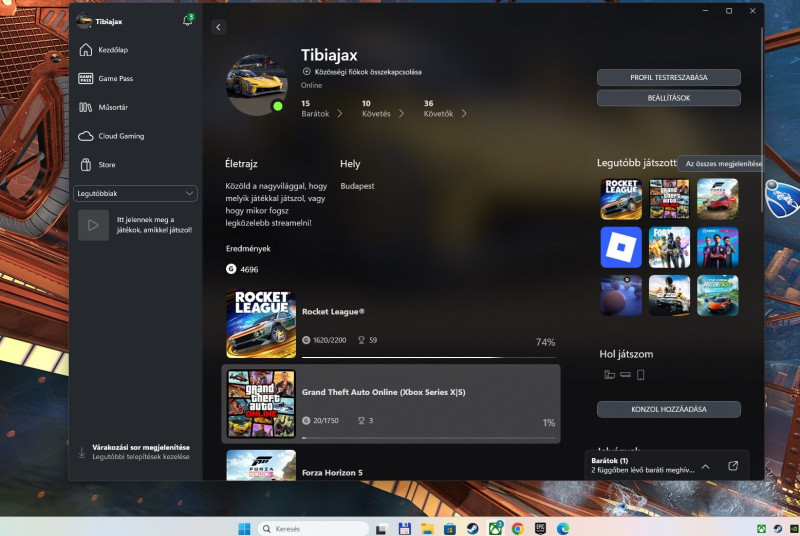Go back with the back arrow button
Viewport: 800px width, 536px height.
pos(218,27)
